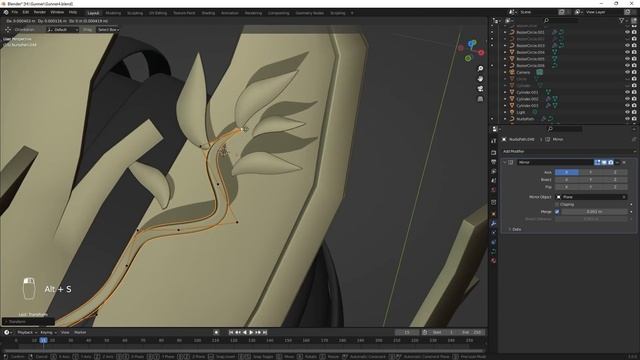This screenshot has height=360, width=640.
Task: Open the timeline View menu
Action: click(65, 333)
